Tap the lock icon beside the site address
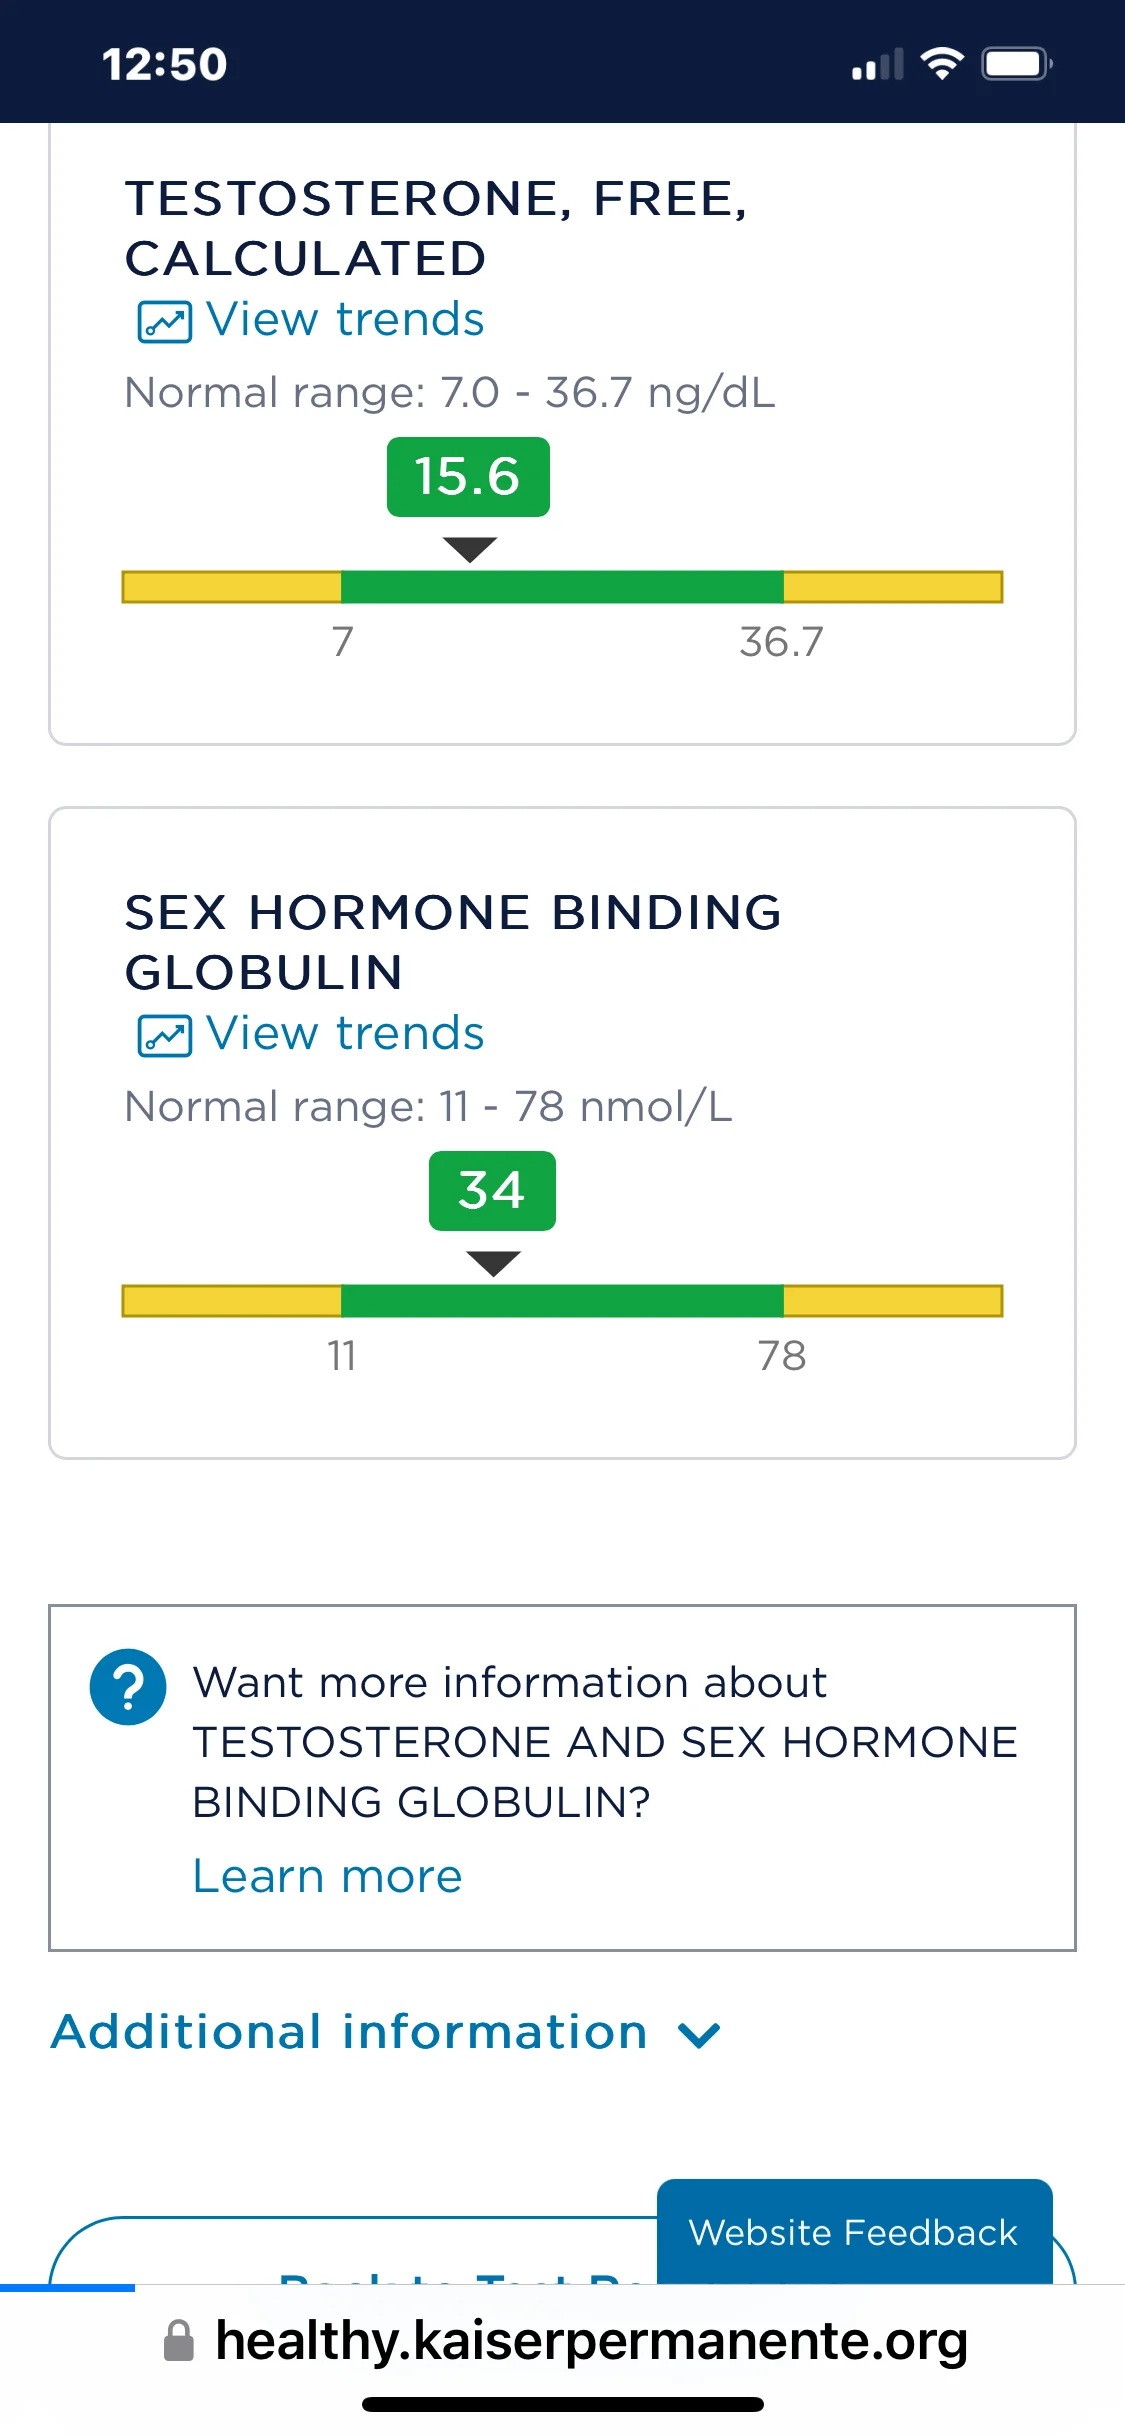The height and width of the screenshot is (2436, 1125). coord(178,2341)
